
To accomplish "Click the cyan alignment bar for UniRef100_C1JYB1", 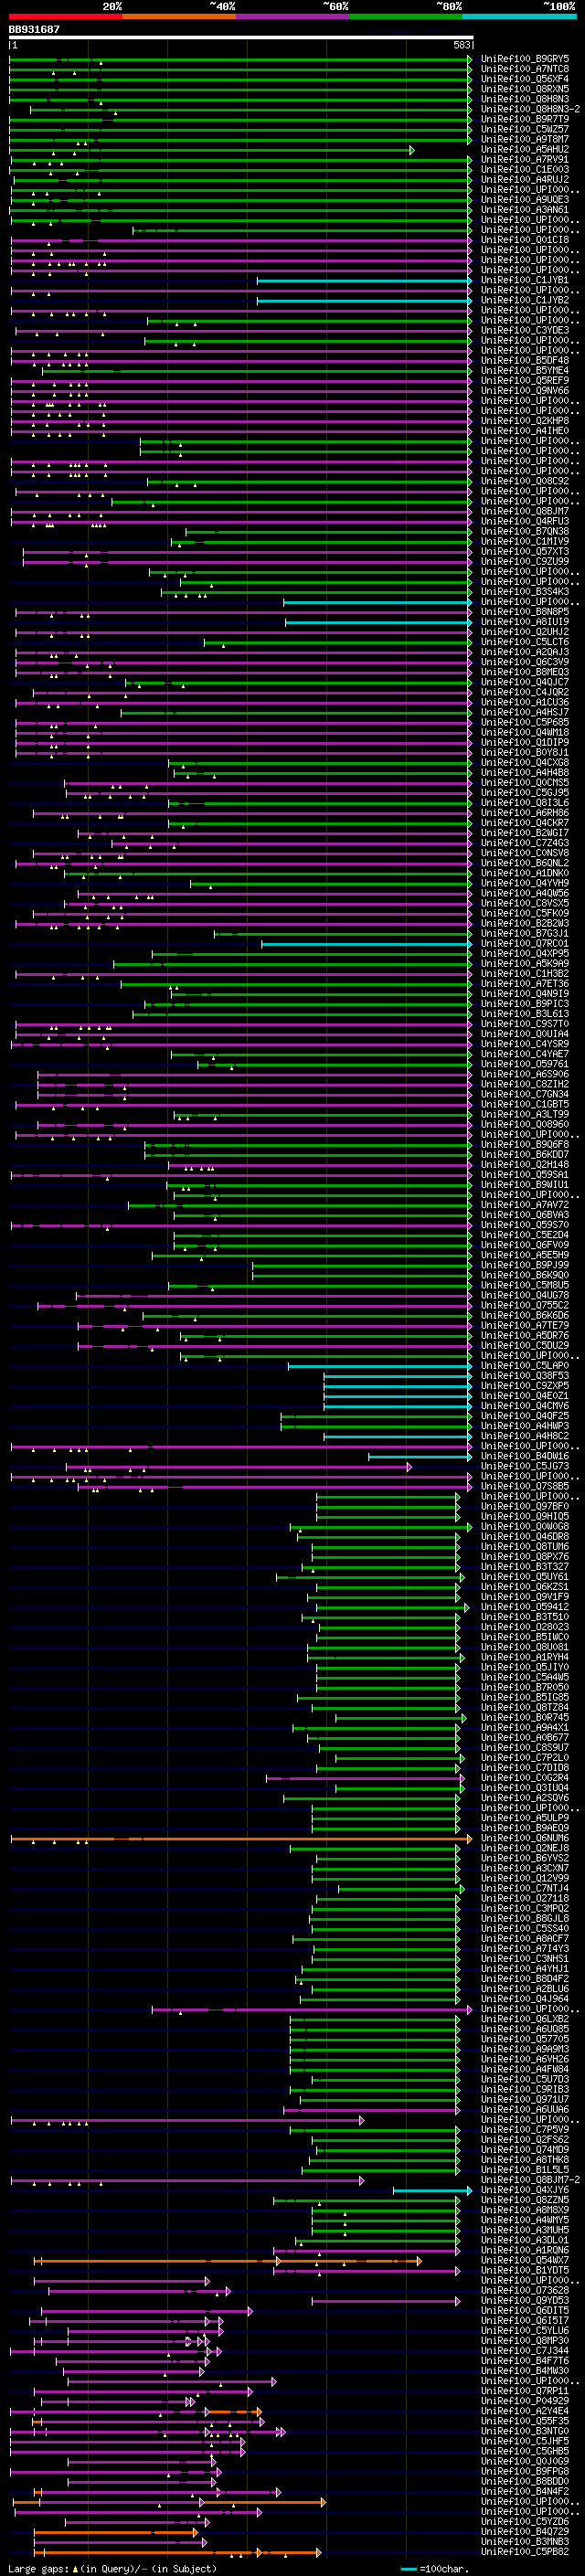I will [364, 280].
